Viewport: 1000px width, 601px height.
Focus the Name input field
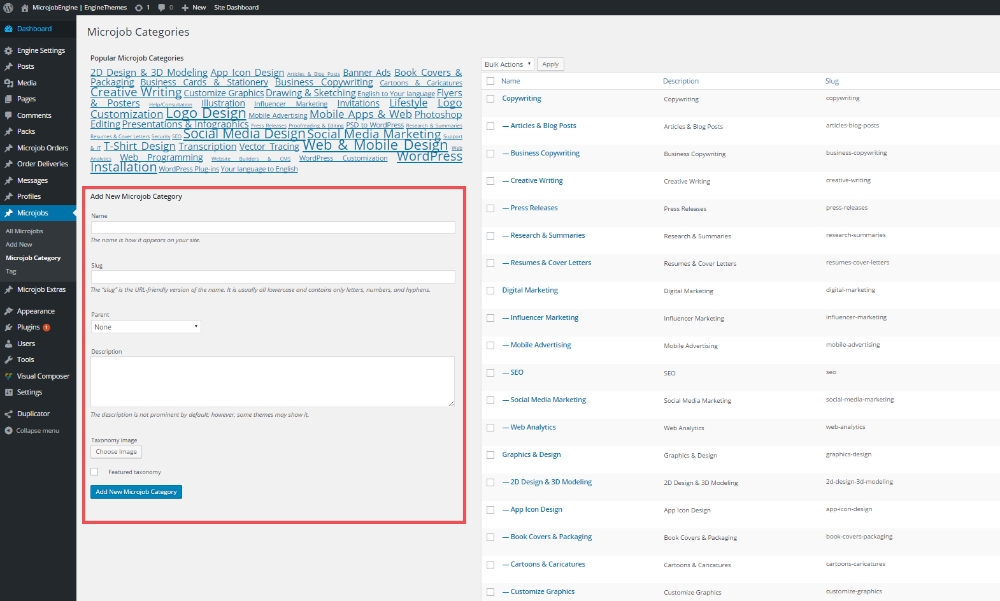click(272, 228)
